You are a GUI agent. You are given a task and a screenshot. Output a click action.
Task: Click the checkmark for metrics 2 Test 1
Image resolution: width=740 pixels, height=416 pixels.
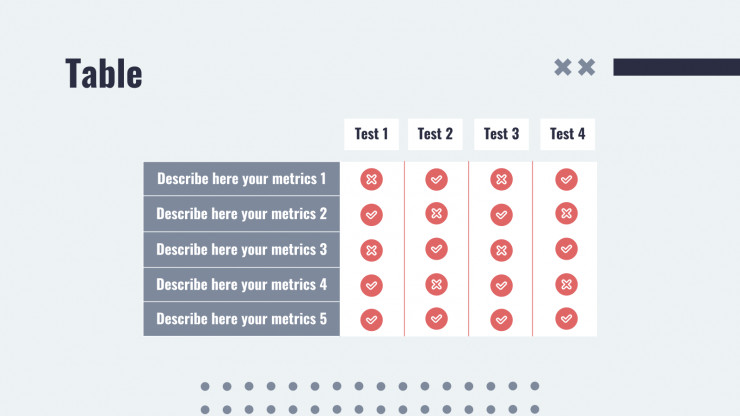[371, 215]
